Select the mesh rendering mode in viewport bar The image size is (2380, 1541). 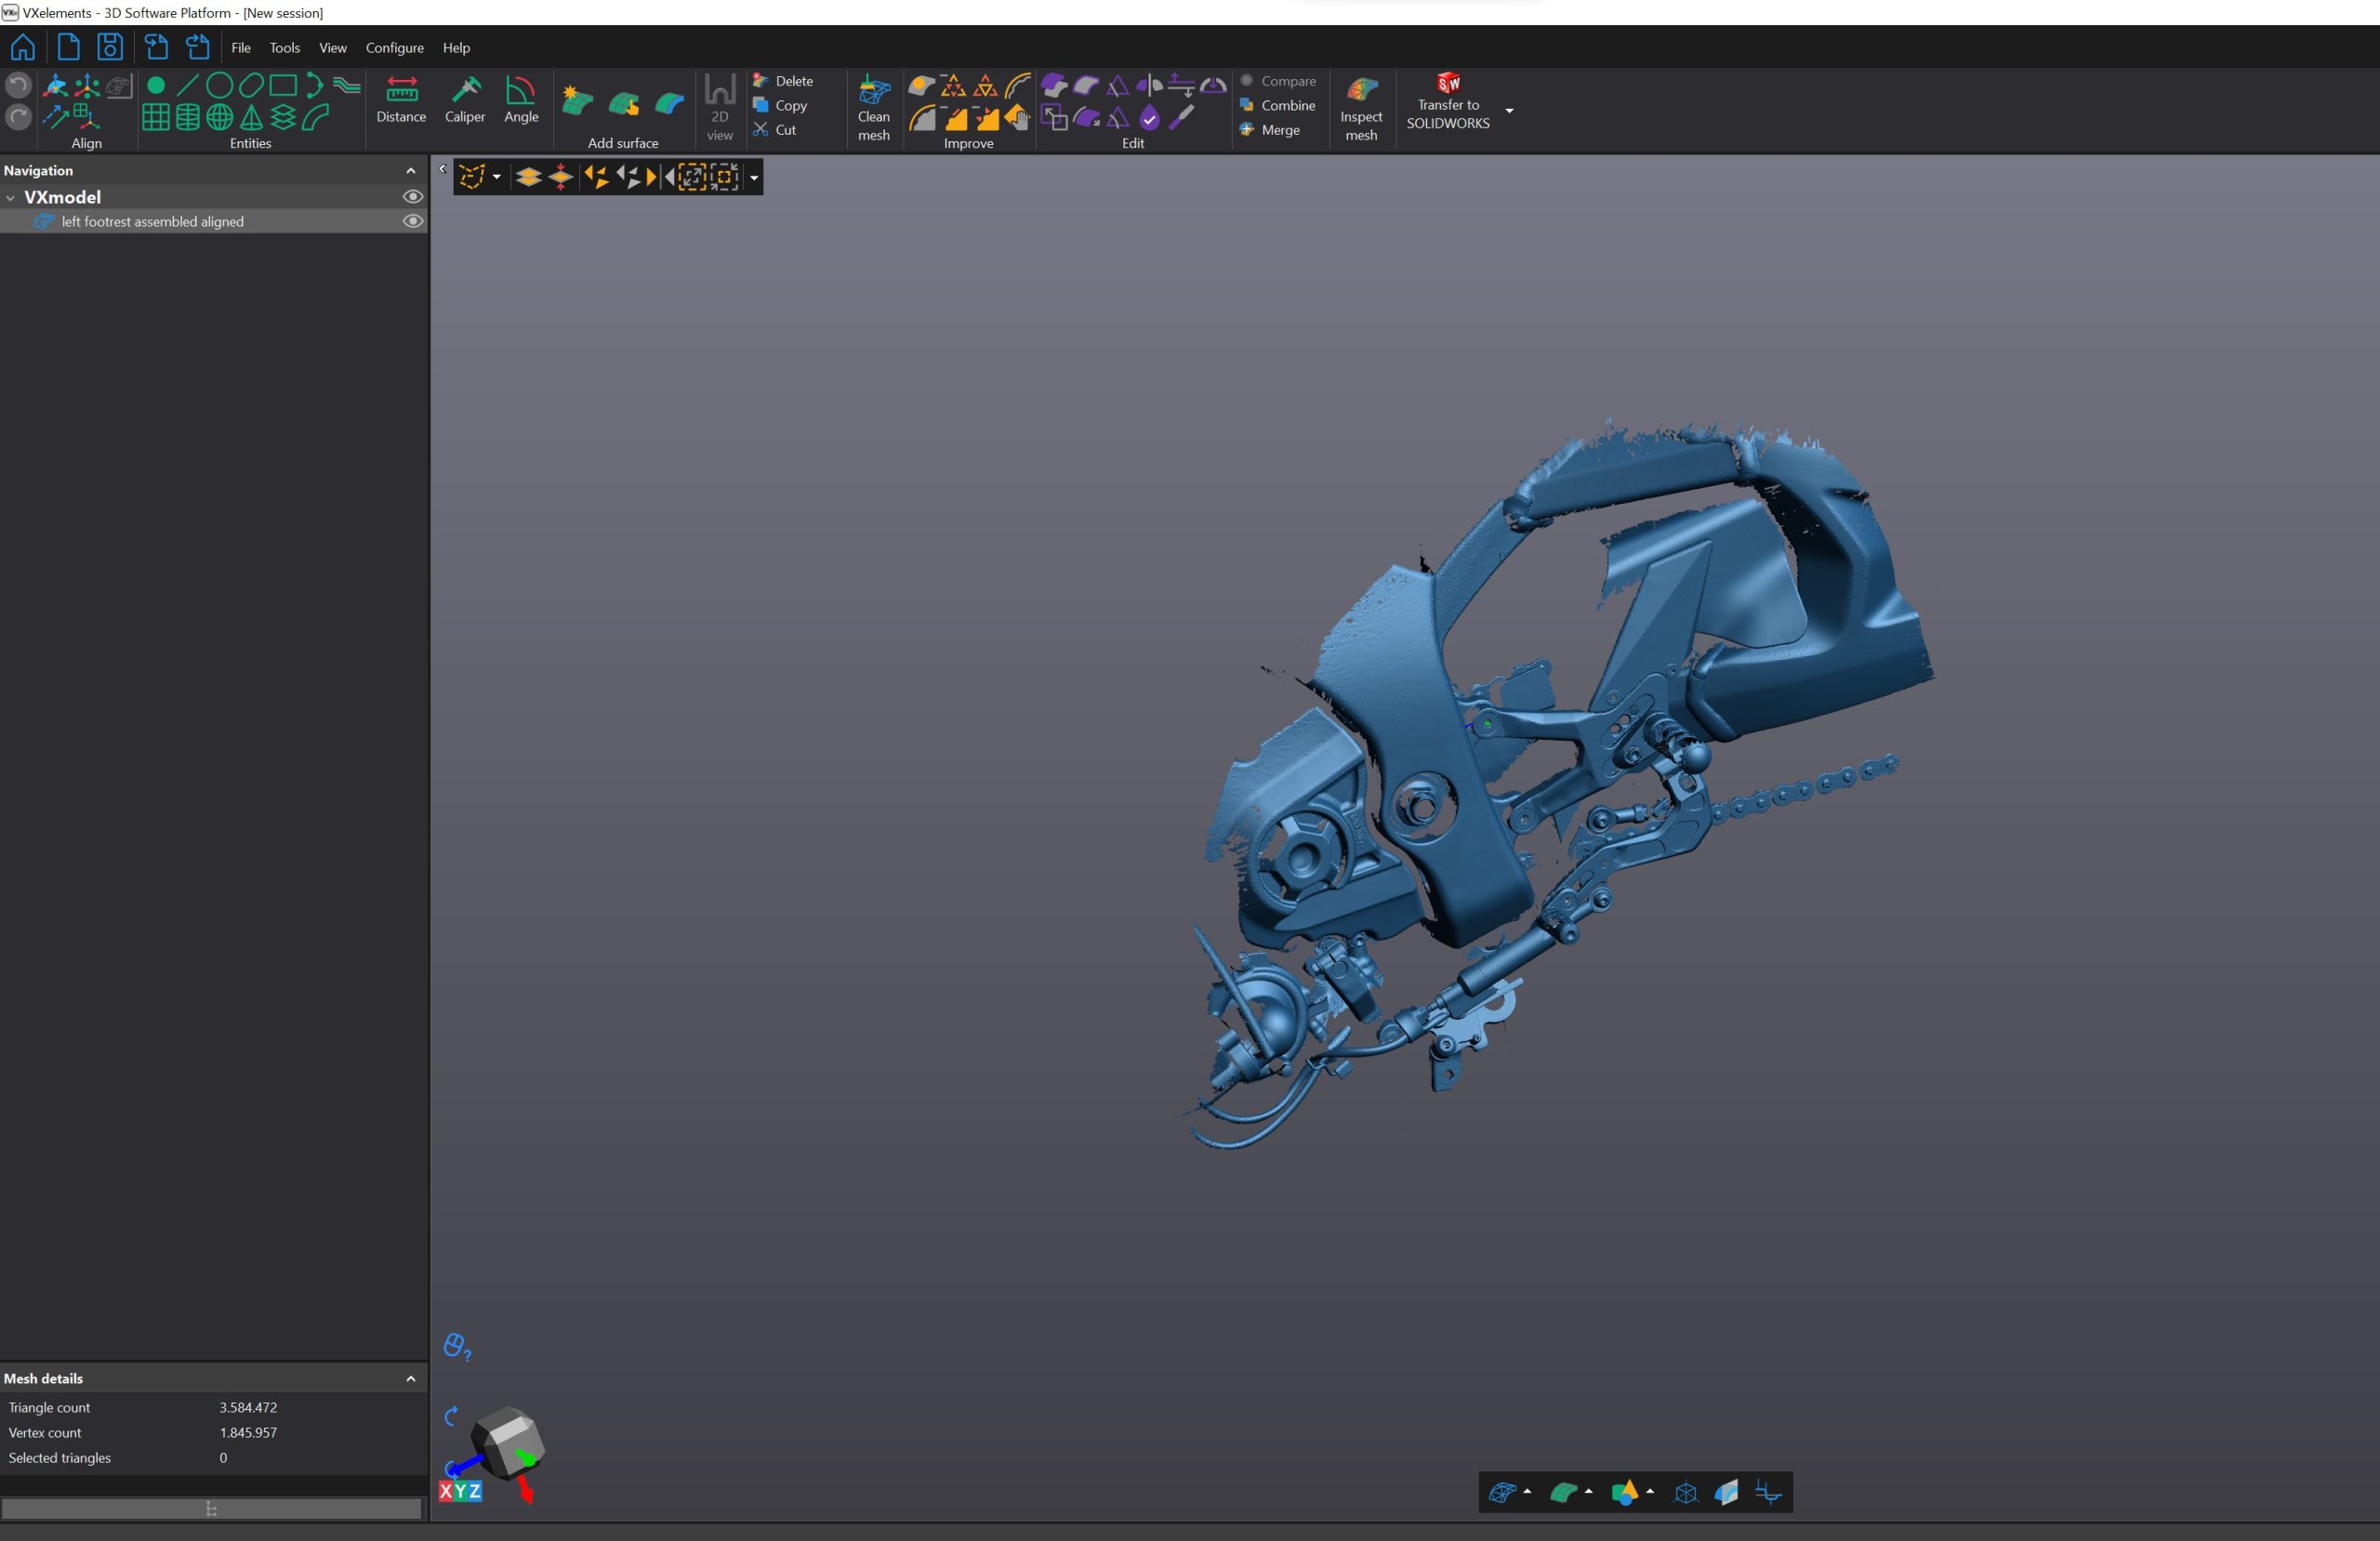[1505, 1492]
